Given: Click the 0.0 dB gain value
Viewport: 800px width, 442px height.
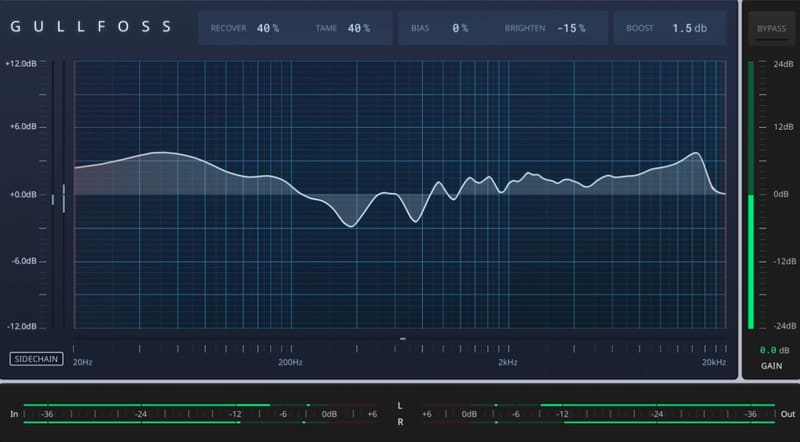Looking at the screenshot, I should tap(774, 350).
